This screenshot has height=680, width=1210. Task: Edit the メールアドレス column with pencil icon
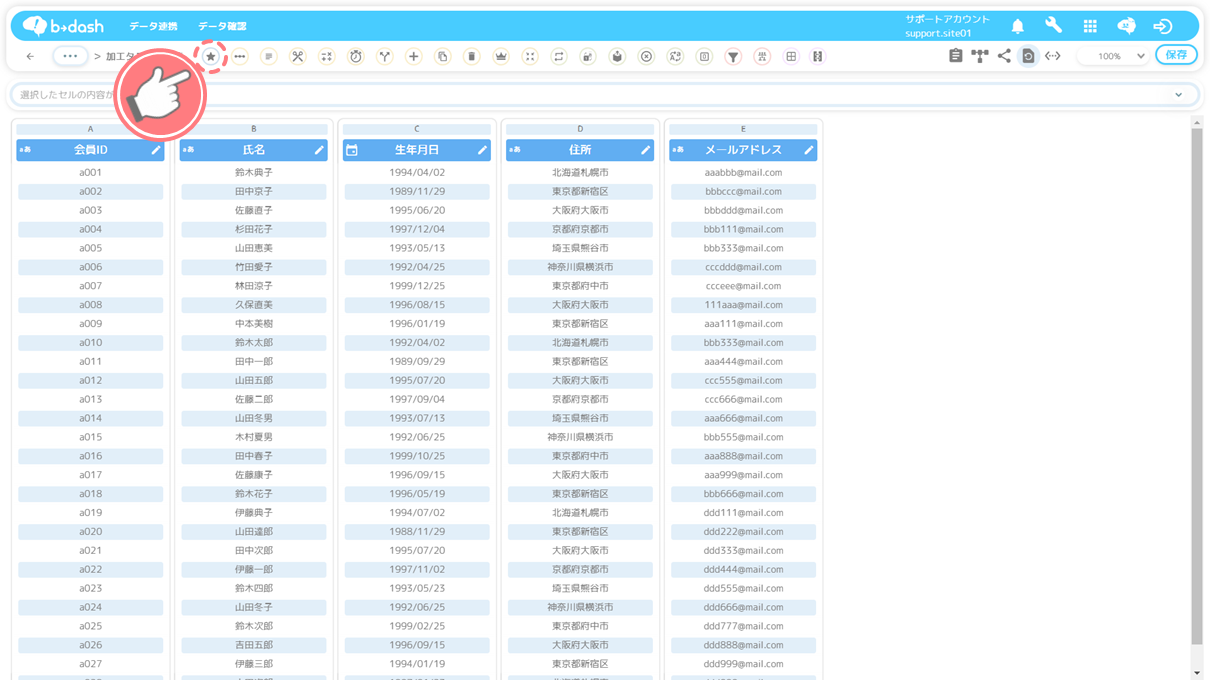click(808, 150)
